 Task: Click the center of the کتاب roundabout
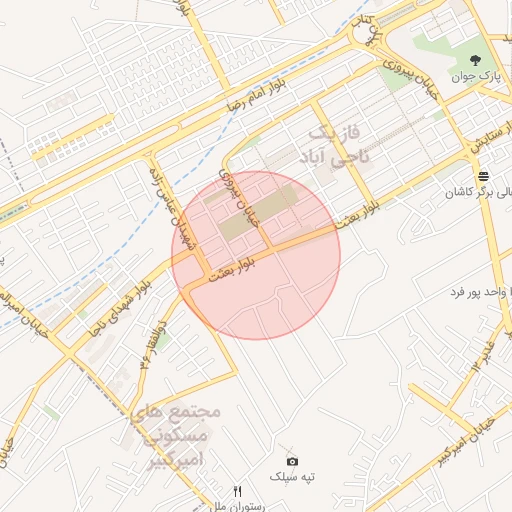(x=367, y=33)
